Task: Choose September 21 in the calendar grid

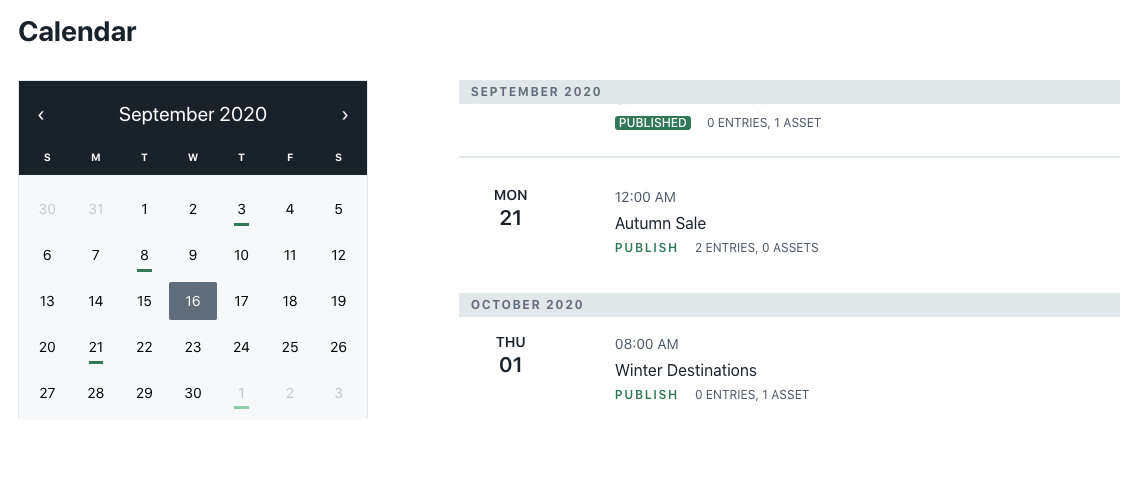Action: [96, 347]
